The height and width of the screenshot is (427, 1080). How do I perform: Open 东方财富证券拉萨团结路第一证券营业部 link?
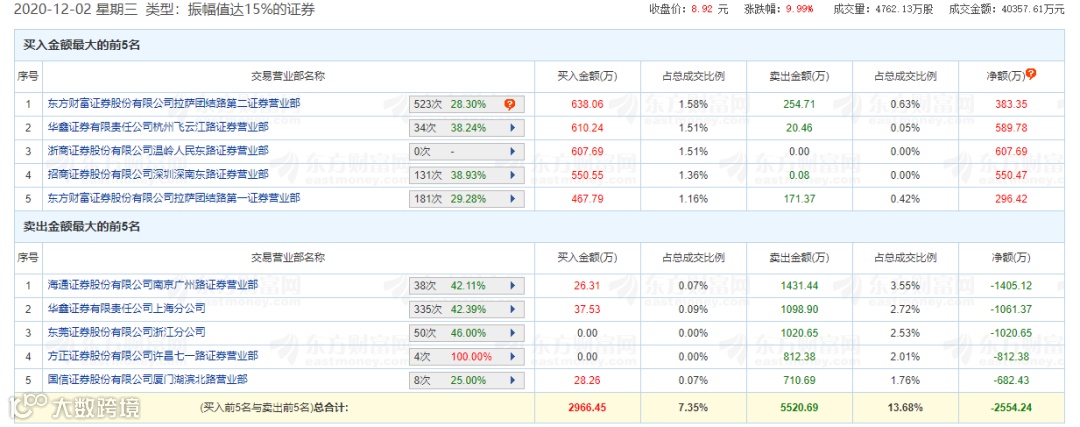coord(174,198)
